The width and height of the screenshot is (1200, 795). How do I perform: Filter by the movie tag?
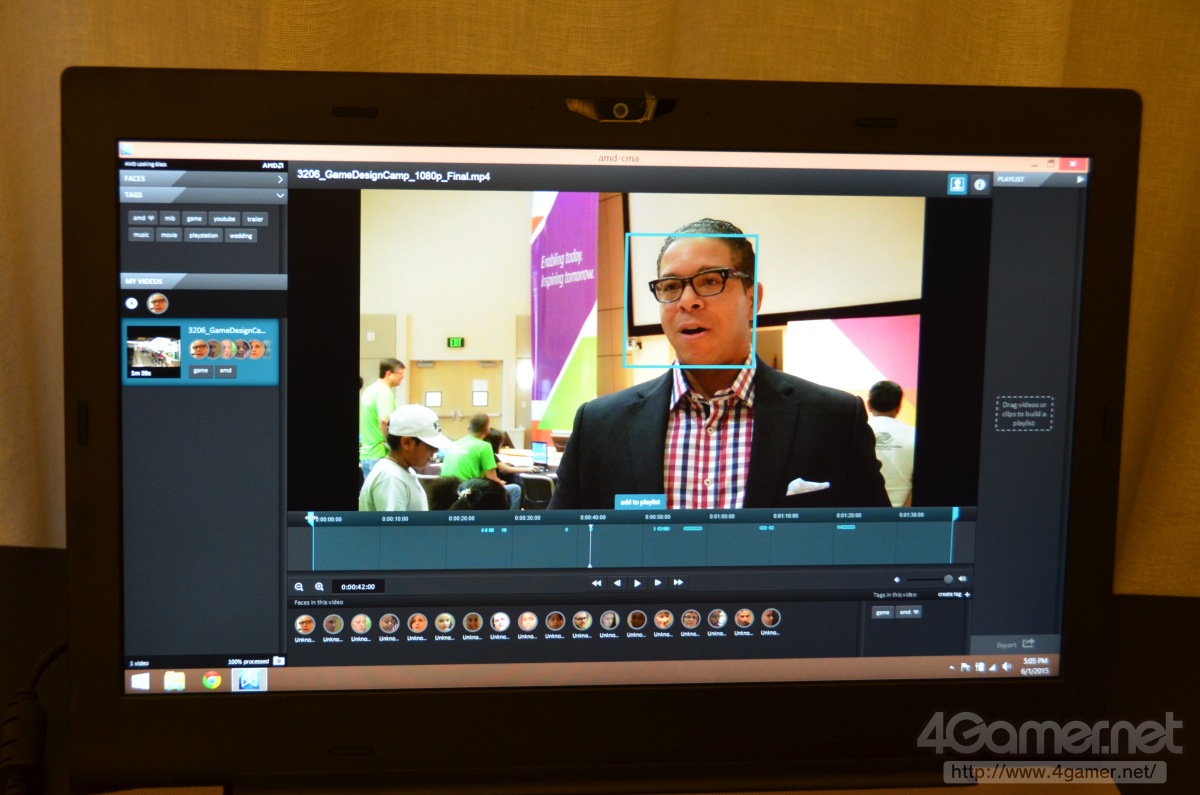click(168, 236)
